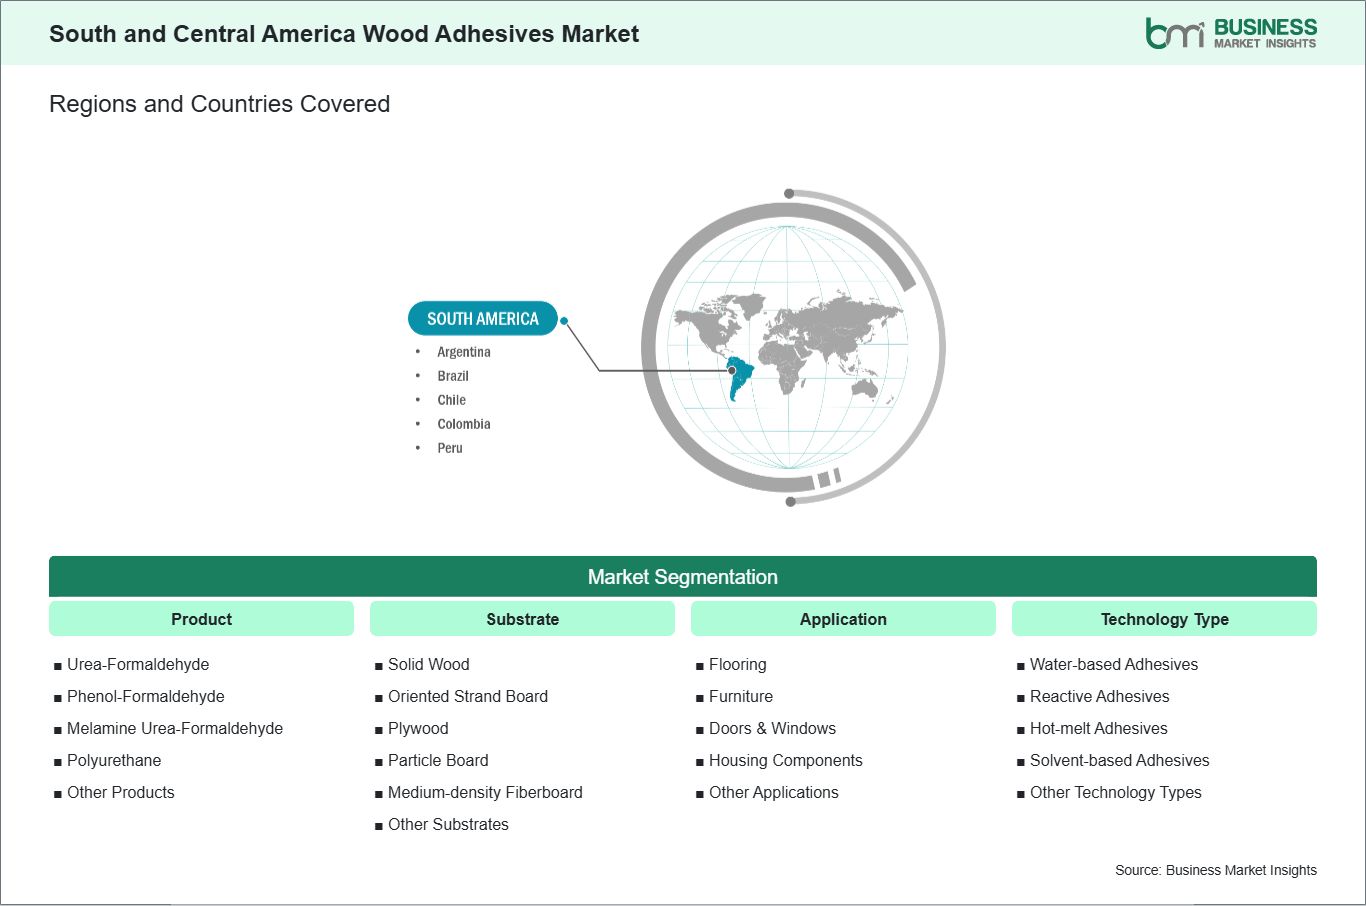
Task: Click the Flooring application item
Action: [738, 664]
